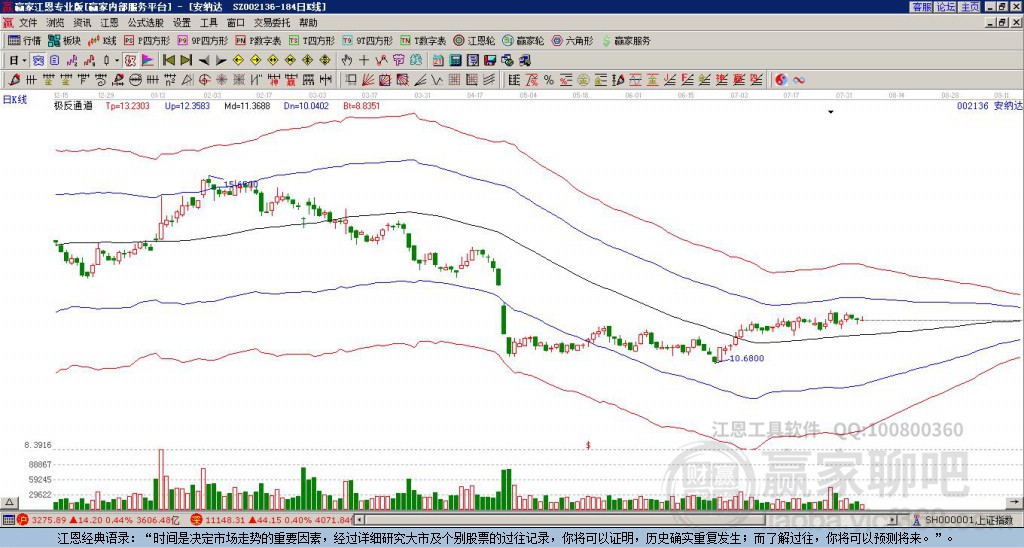The height and width of the screenshot is (548, 1024).
Task: Click the colorful flag icon
Action: coord(148,60)
